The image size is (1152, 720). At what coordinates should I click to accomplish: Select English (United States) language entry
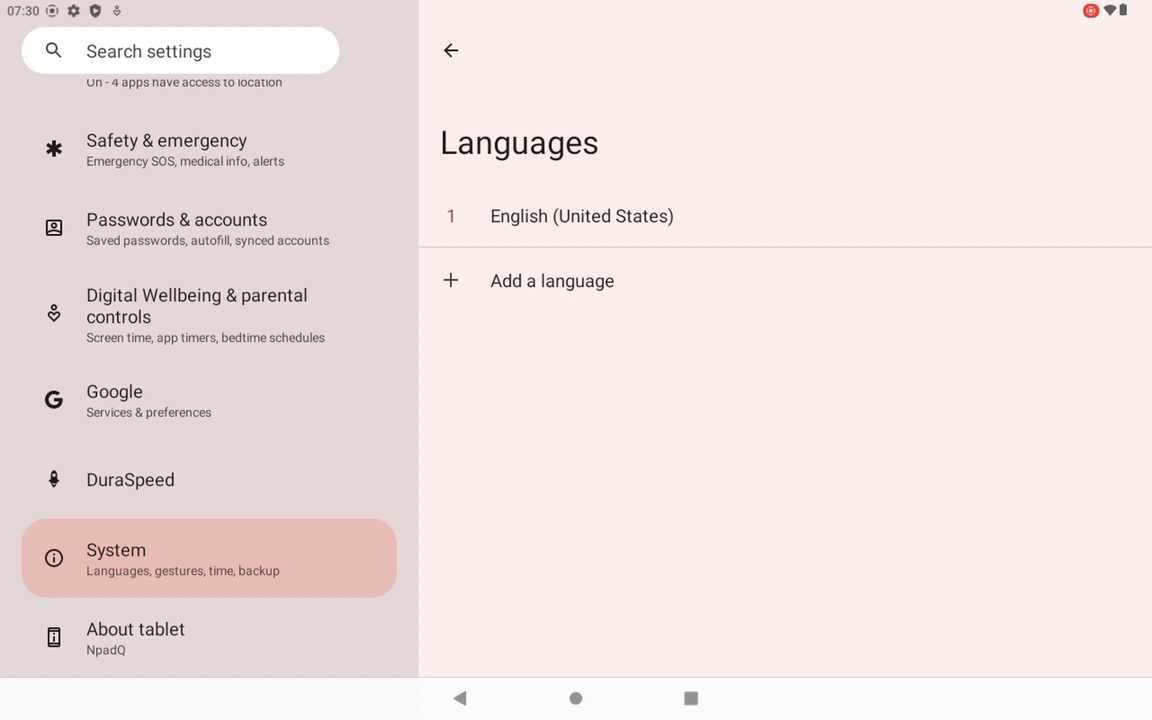581,216
